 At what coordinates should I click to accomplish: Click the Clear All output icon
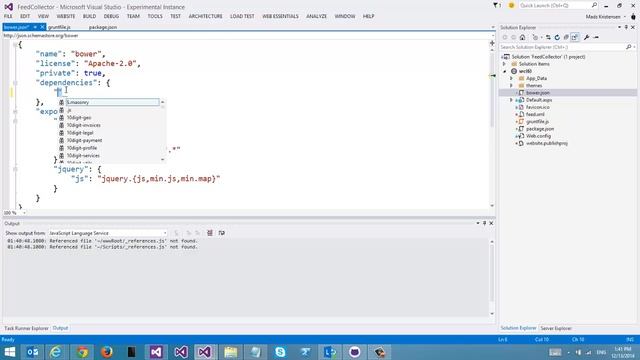[x=210, y=233]
